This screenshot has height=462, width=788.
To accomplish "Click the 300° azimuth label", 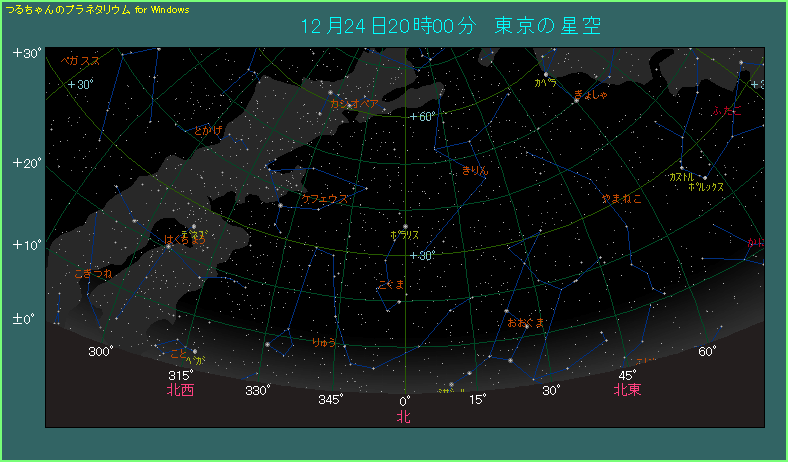I will [100, 351].
